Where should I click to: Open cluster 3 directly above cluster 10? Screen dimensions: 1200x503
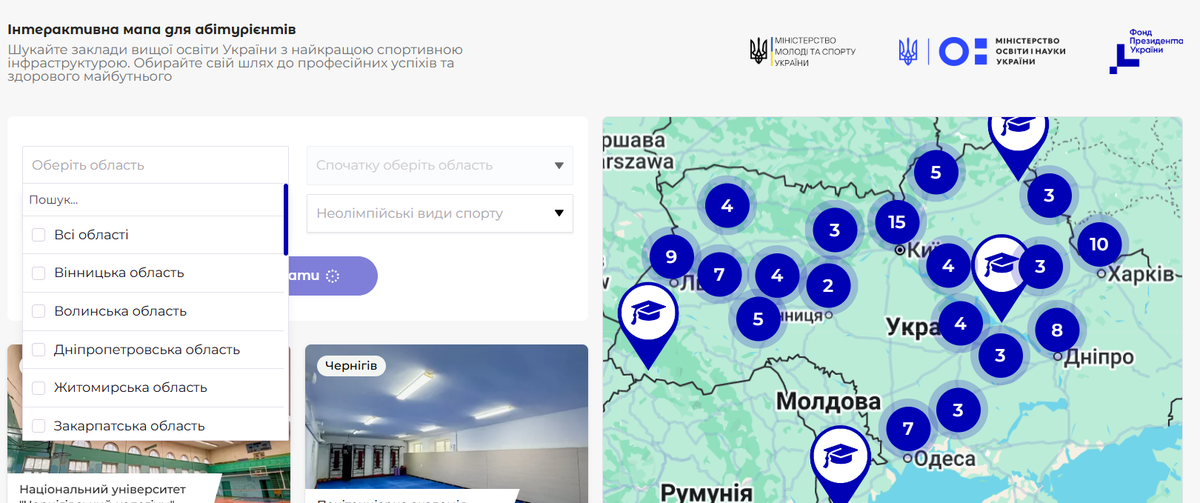[x=1049, y=195]
